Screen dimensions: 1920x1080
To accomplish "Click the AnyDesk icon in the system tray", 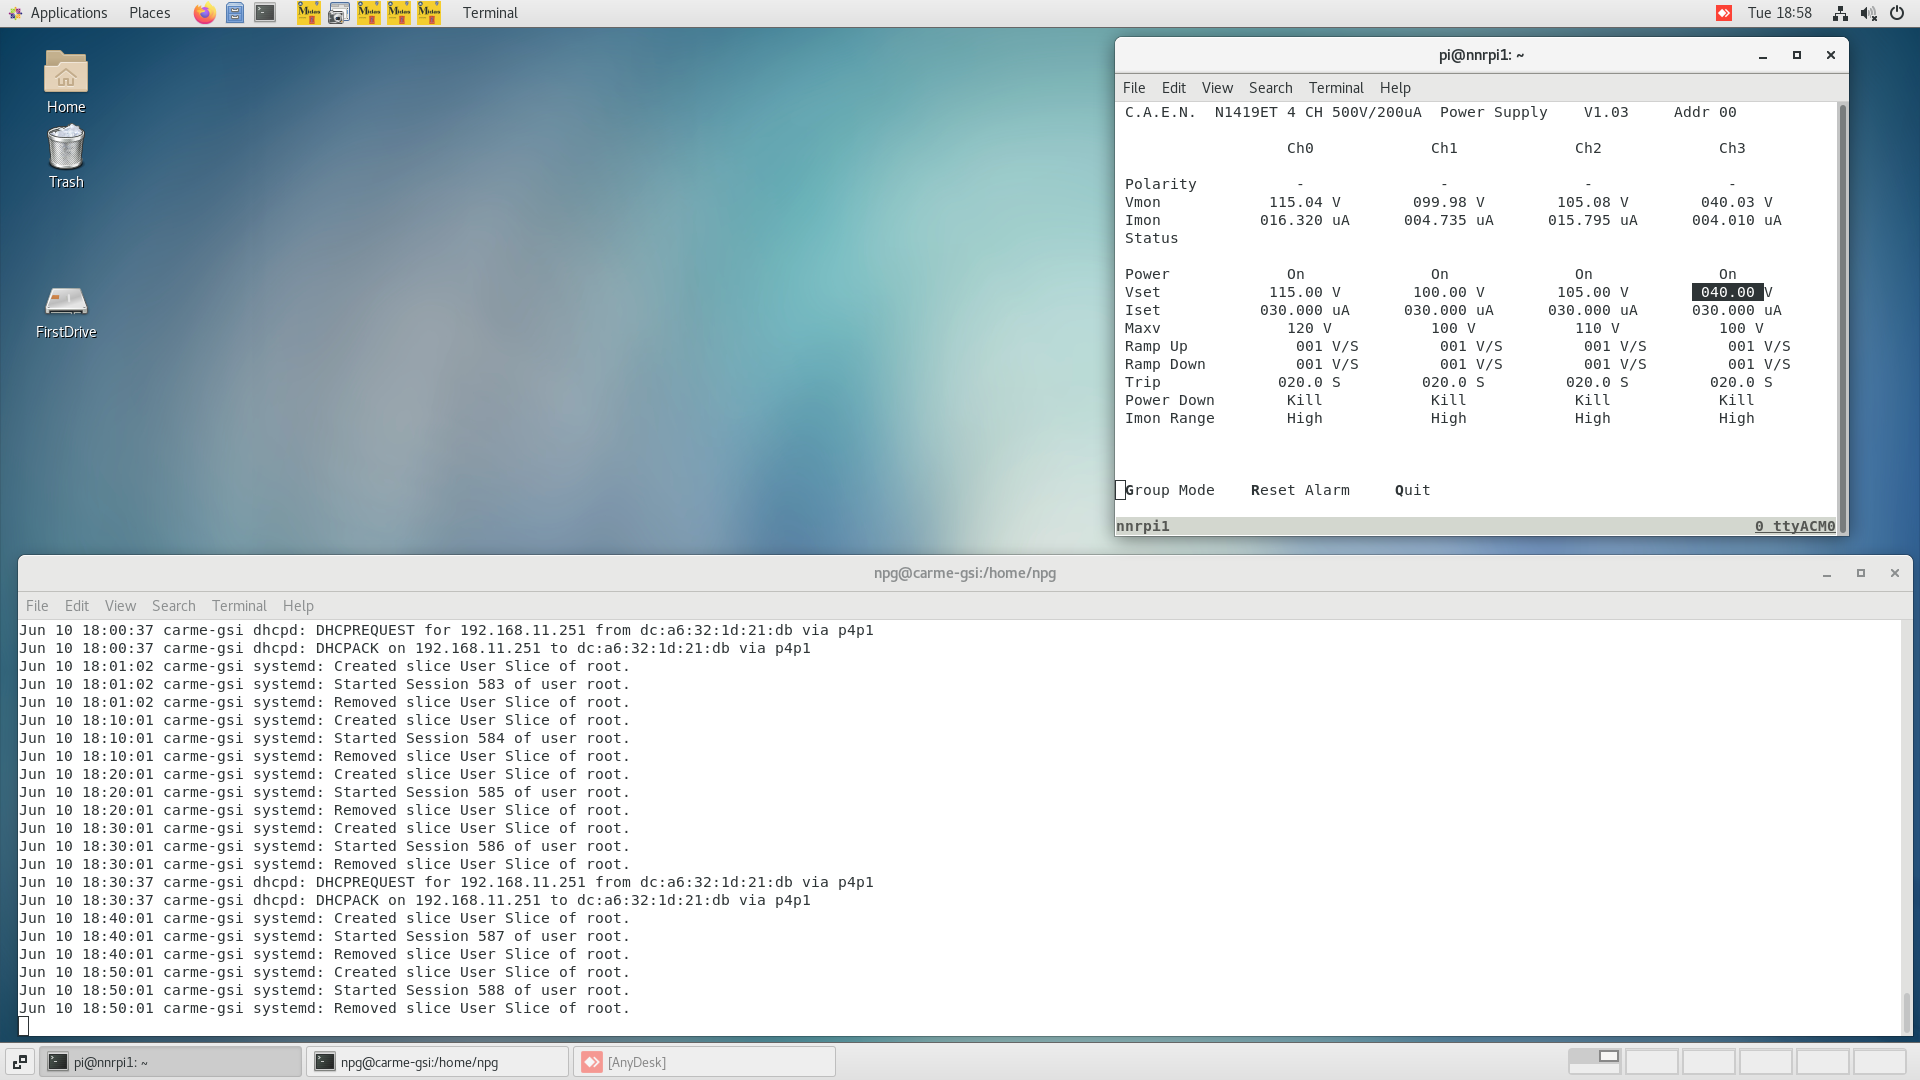I will click(x=1724, y=13).
